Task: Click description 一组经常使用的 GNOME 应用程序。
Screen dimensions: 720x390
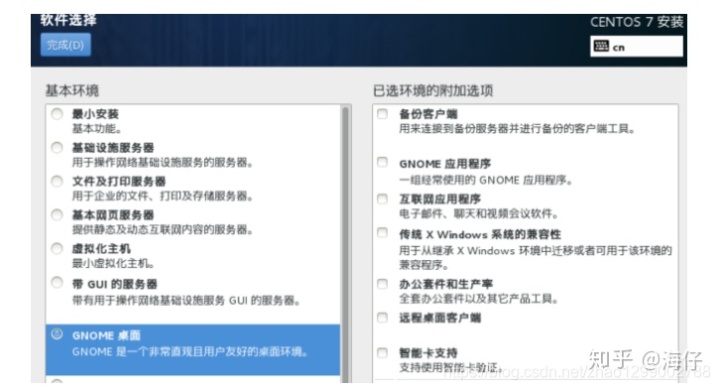Action: (x=486, y=180)
